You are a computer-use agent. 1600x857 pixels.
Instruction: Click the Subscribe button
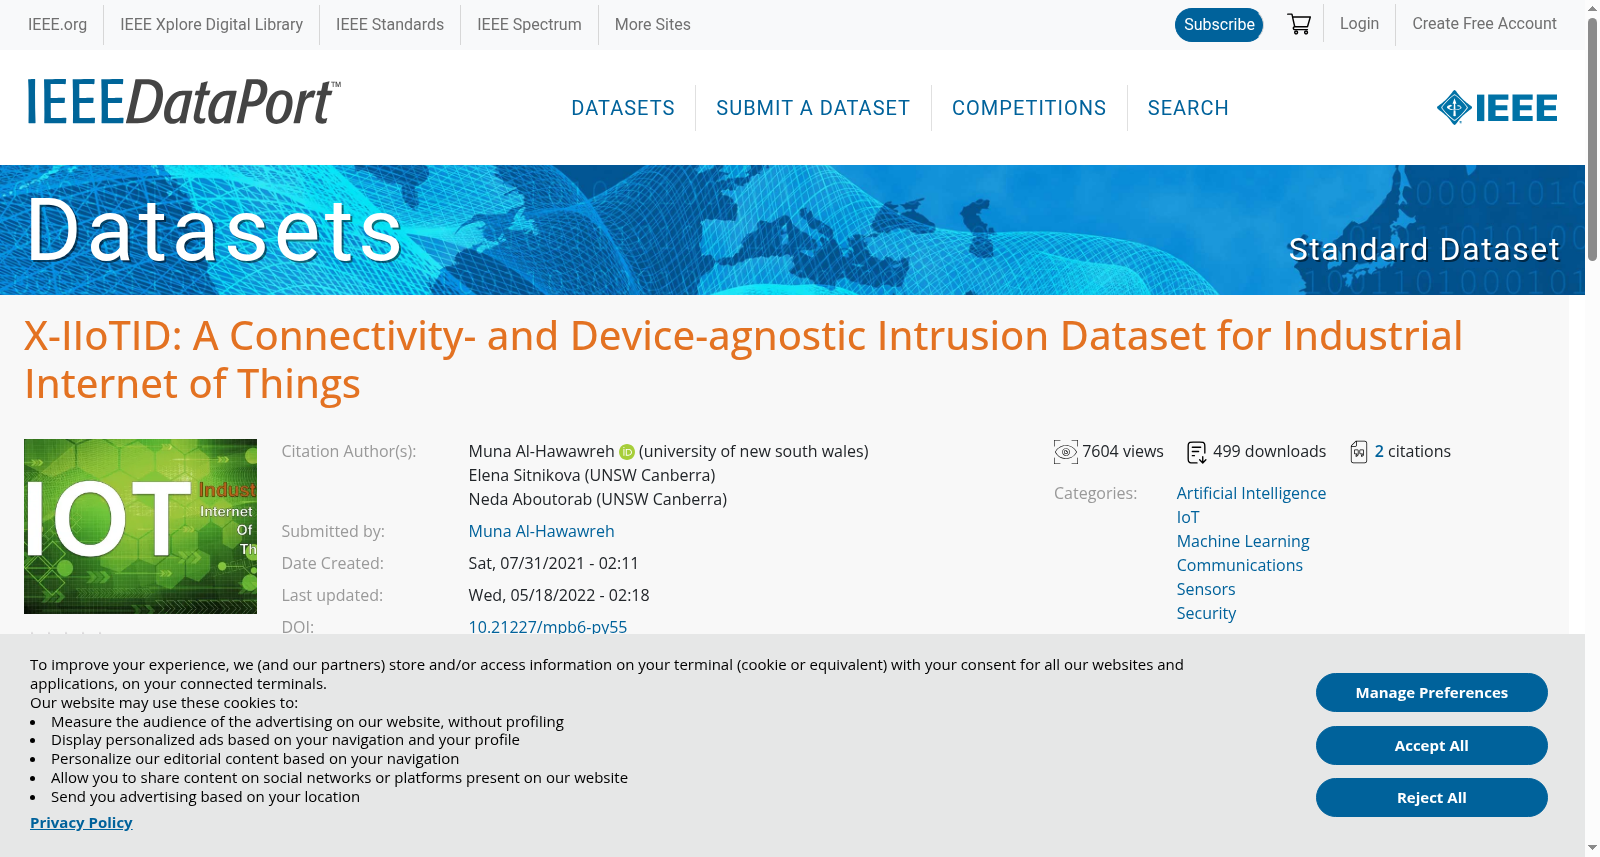(1219, 25)
